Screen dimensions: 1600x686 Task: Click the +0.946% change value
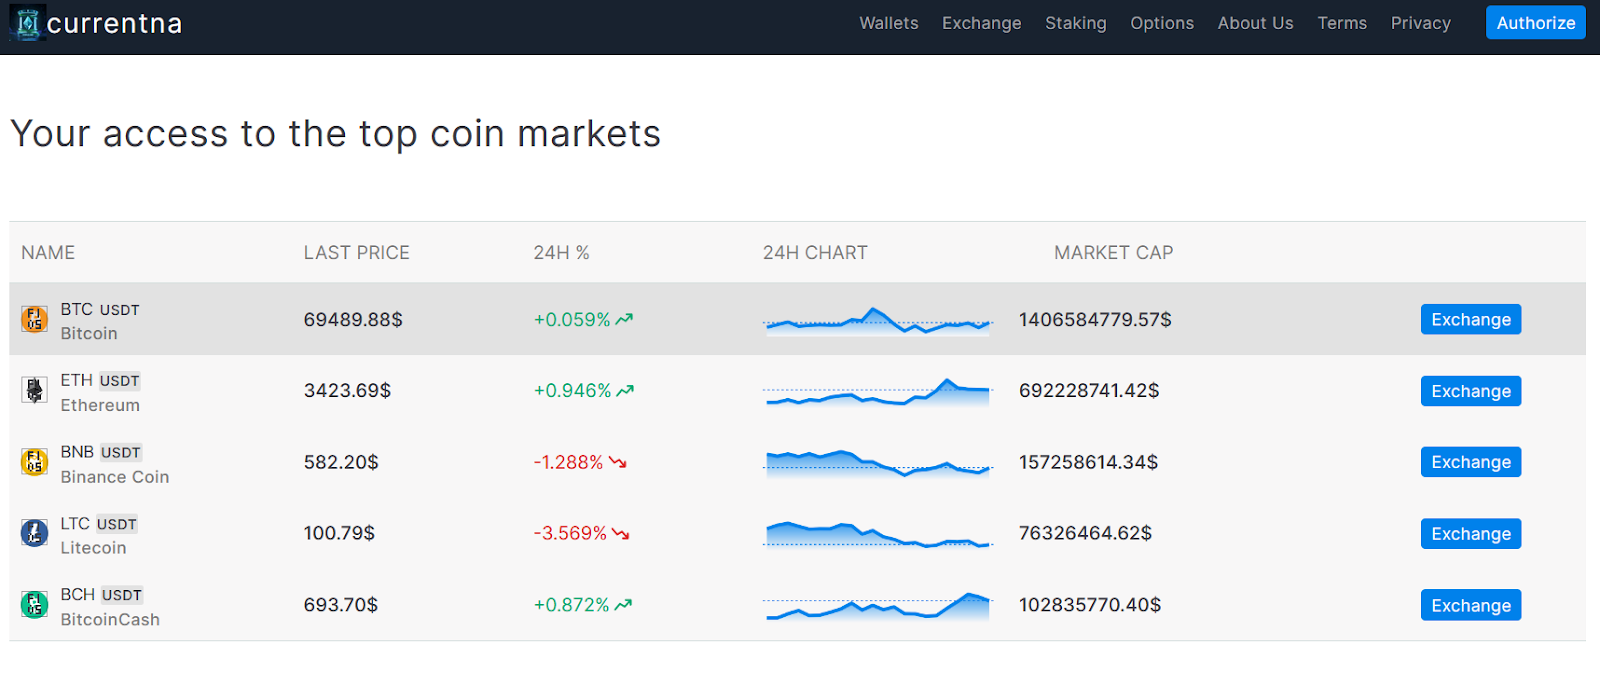[572, 391]
